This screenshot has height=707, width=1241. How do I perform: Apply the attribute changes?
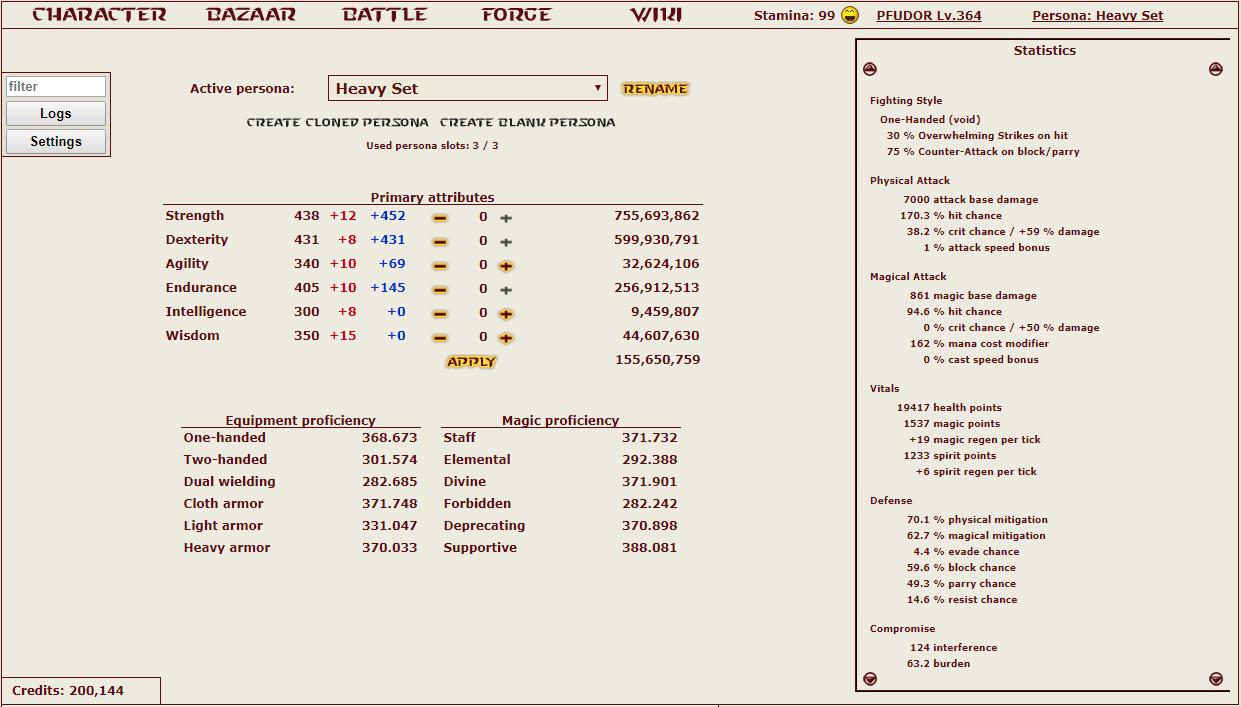471,362
